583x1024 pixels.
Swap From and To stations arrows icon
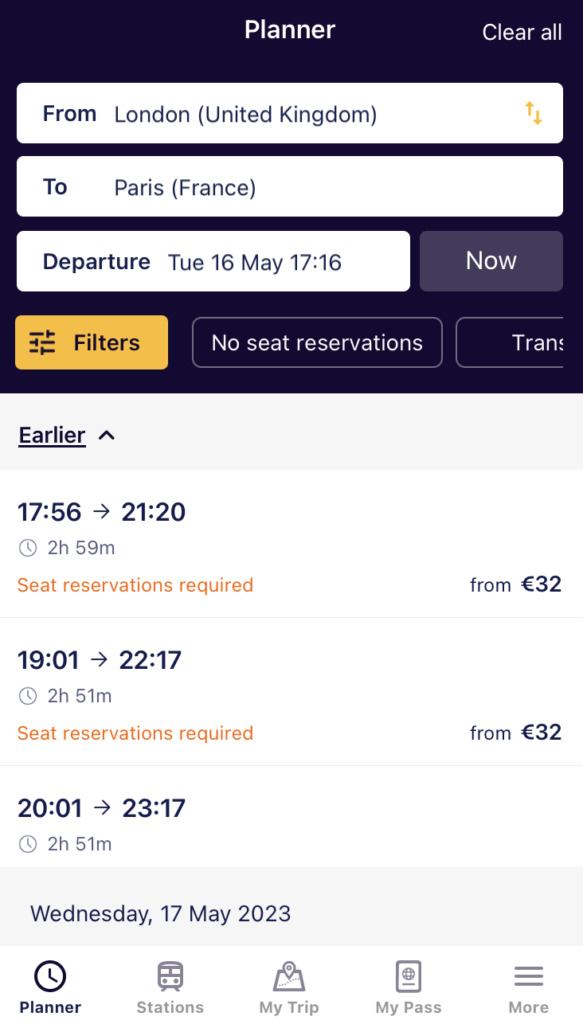[533, 114]
